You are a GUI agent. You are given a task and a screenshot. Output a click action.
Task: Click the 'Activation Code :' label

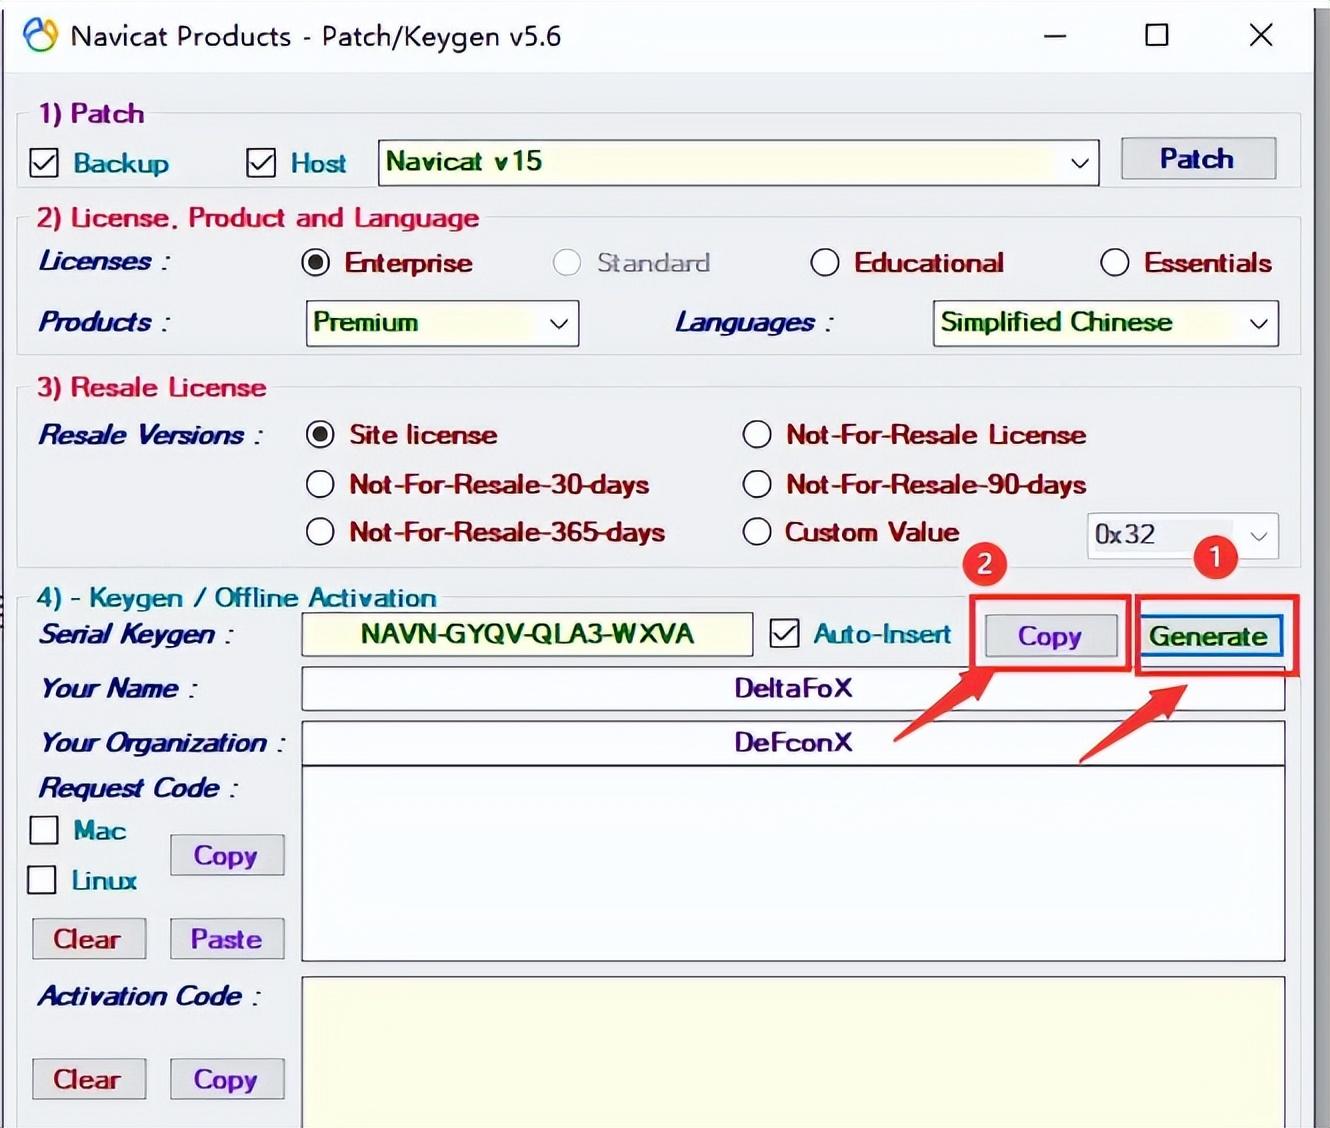(149, 996)
